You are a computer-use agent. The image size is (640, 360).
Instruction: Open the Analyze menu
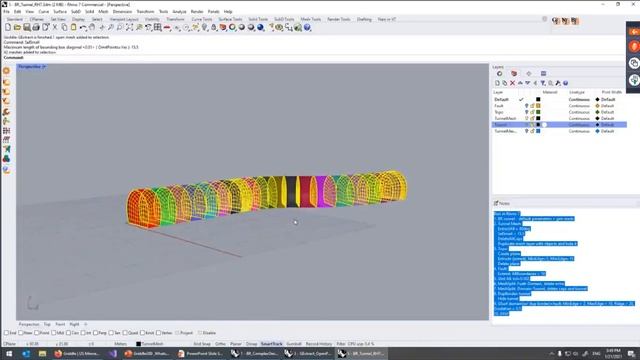(179, 11)
